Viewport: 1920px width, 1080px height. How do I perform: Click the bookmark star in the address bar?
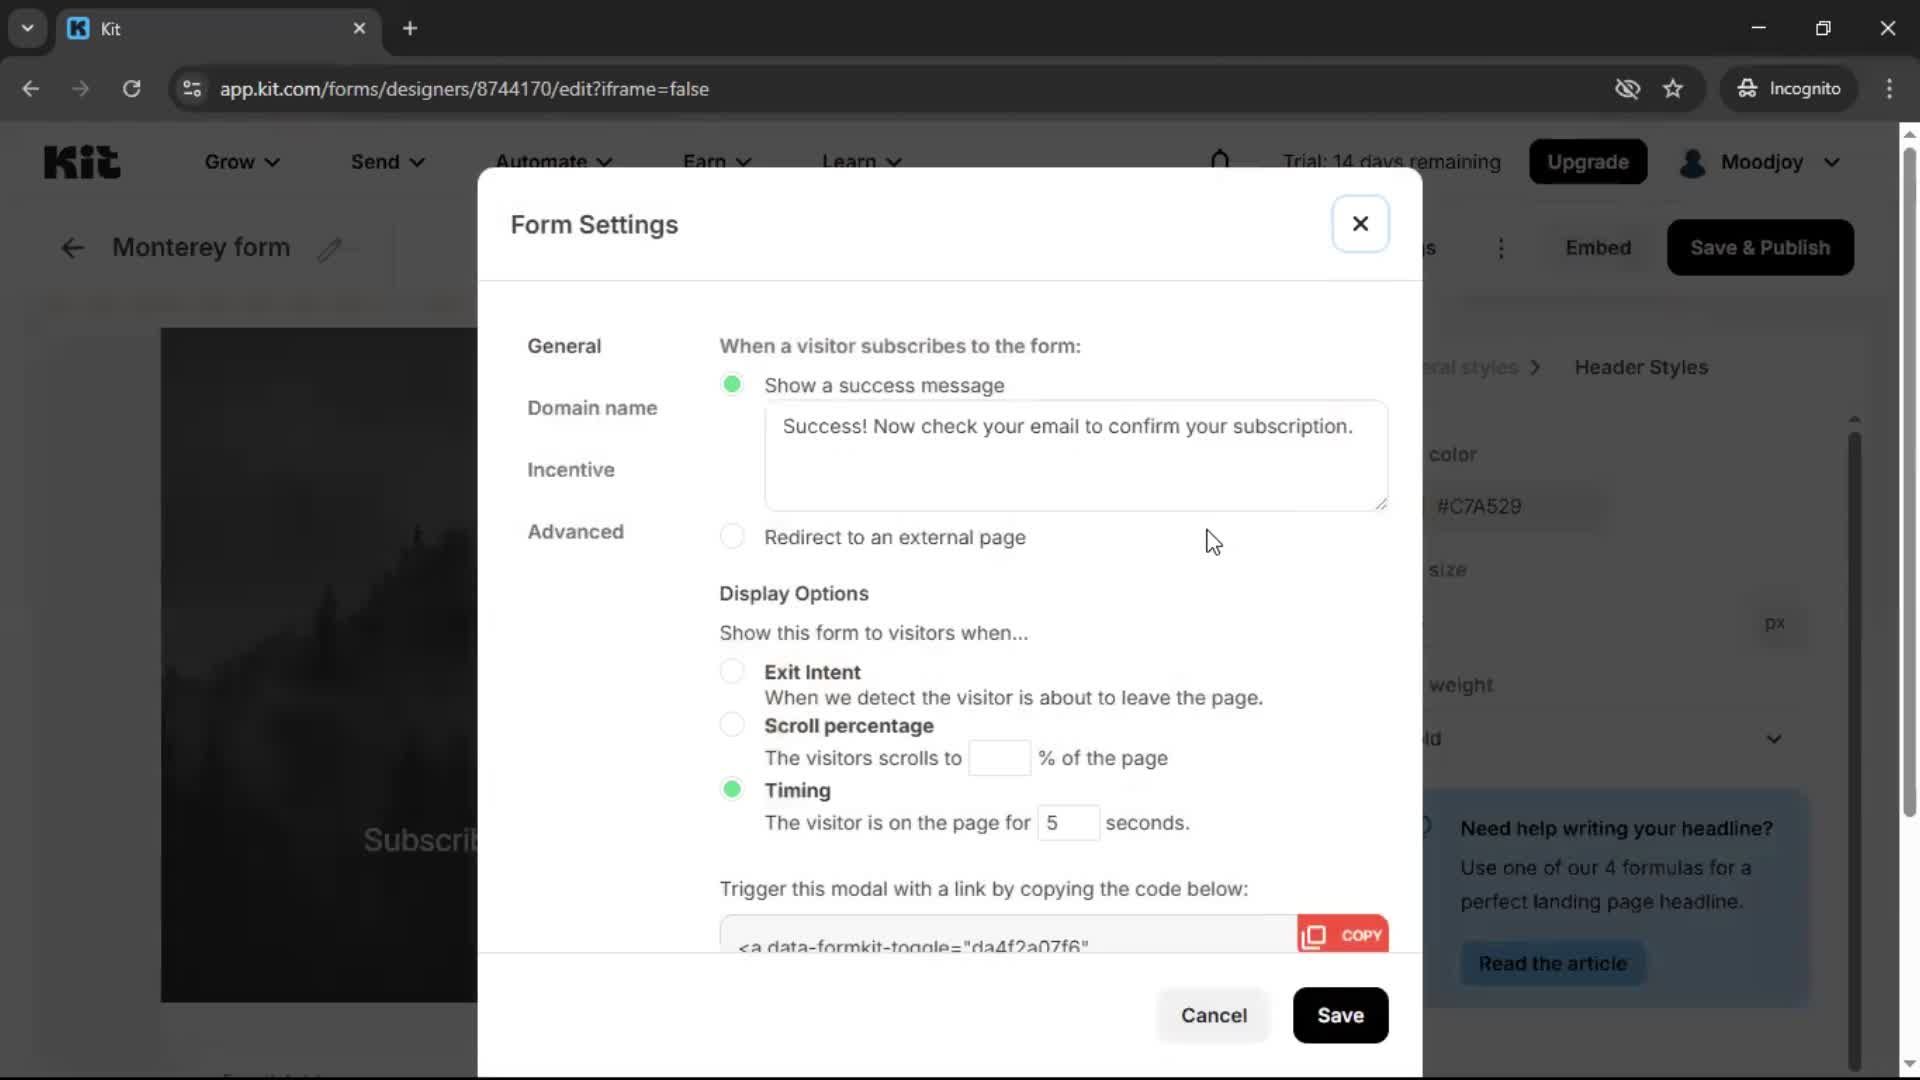tap(1673, 88)
